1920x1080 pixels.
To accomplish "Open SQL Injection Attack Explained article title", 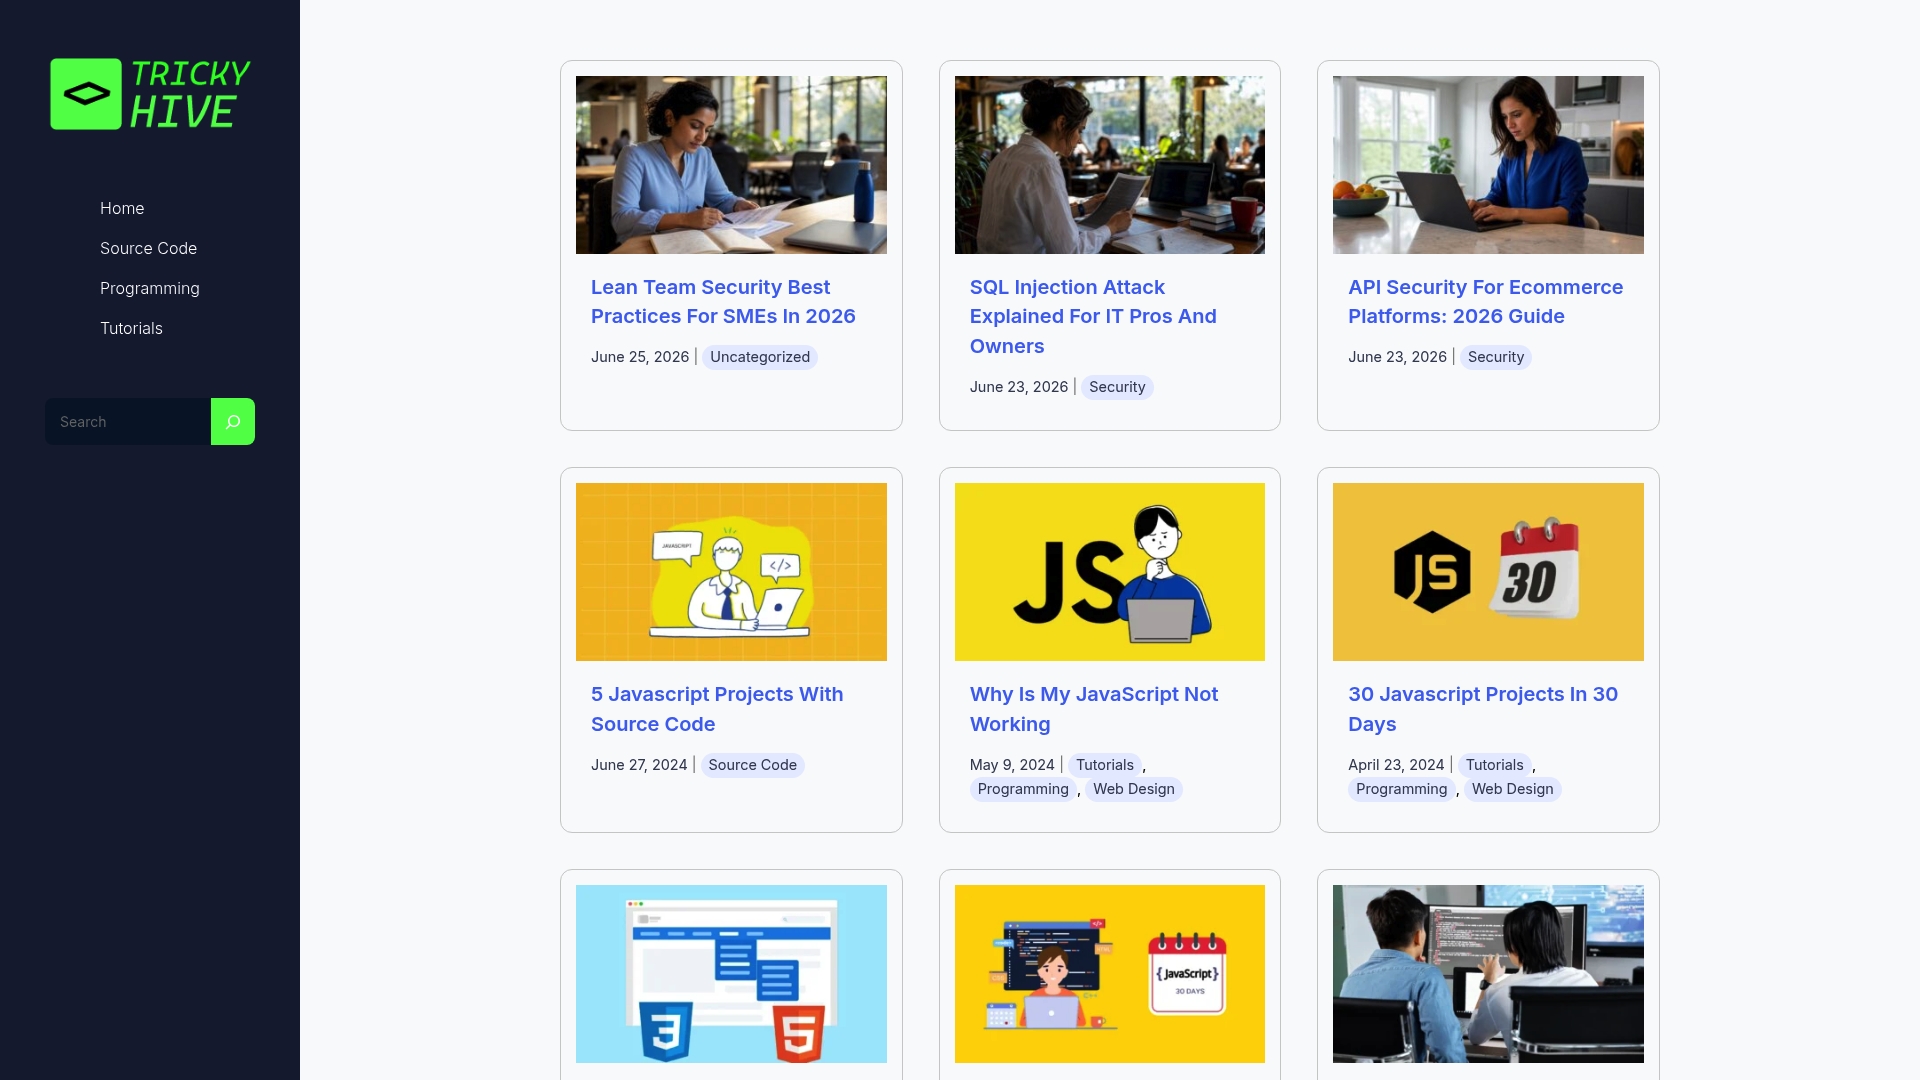I will [x=1093, y=316].
